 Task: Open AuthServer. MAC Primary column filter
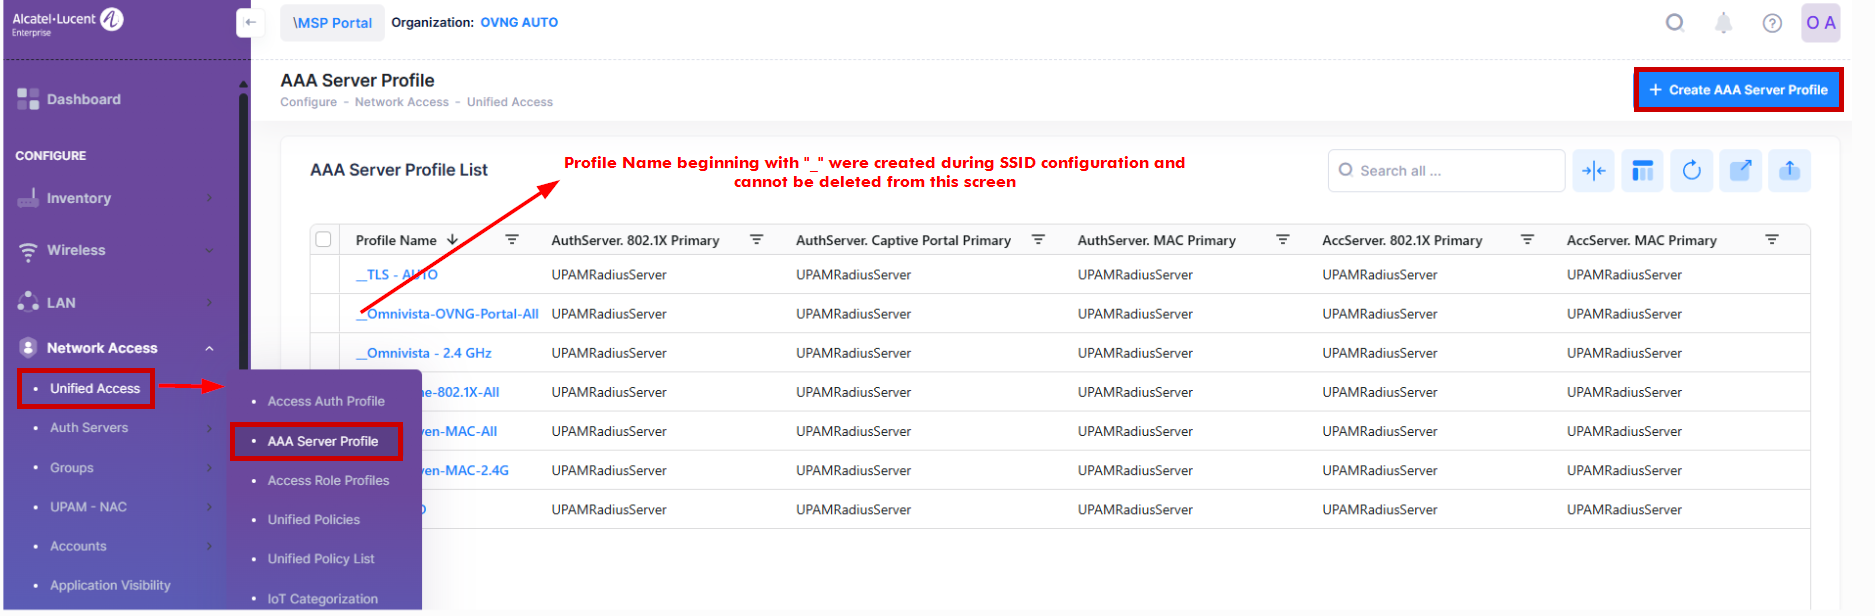coord(1282,240)
